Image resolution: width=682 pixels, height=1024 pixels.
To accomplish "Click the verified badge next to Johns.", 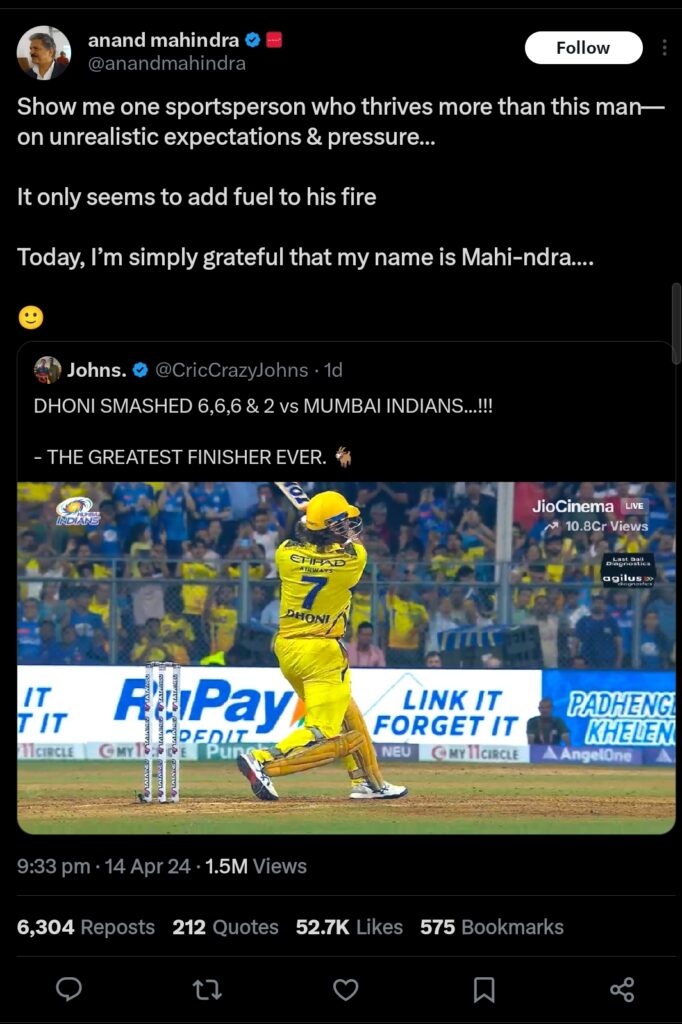I will coord(140,370).
